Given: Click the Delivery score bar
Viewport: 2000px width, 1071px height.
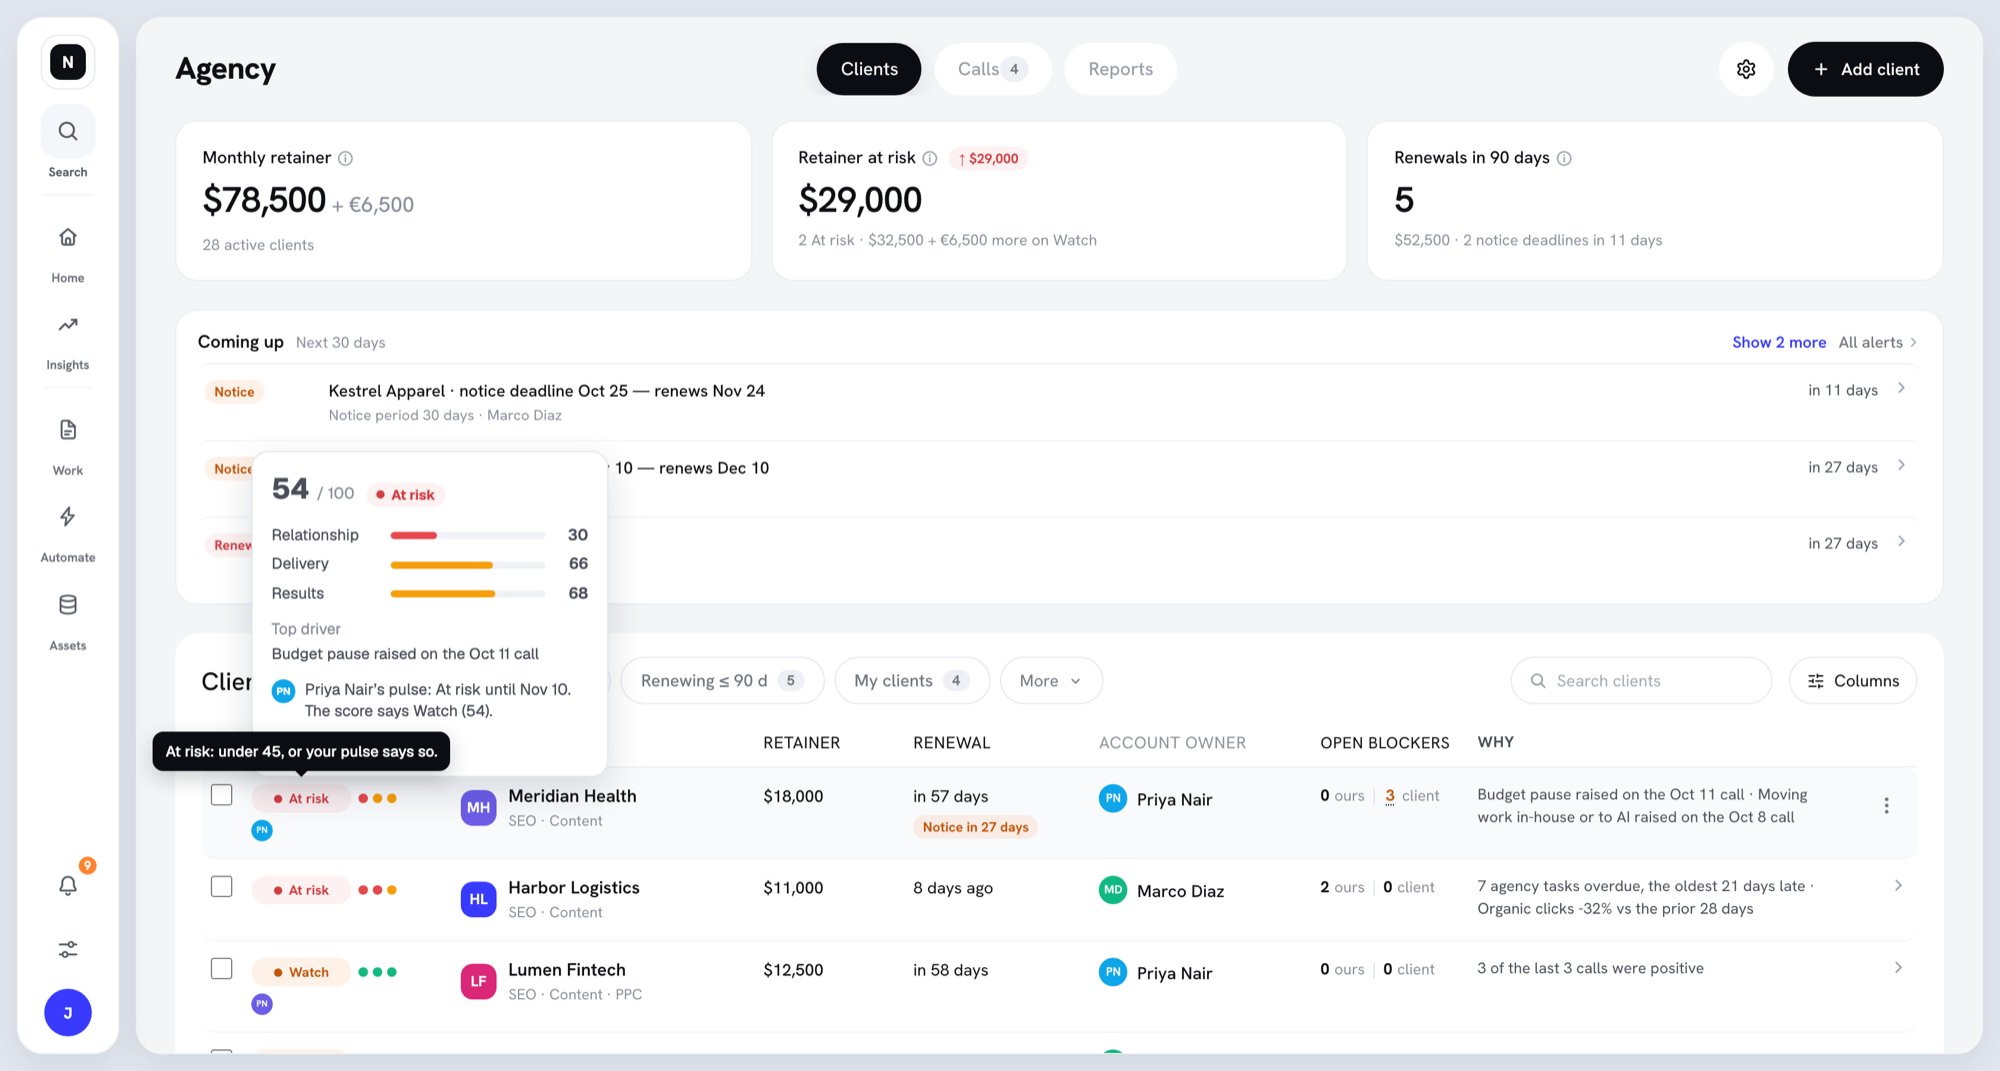Looking at the screenshot, I should (467, 564).
